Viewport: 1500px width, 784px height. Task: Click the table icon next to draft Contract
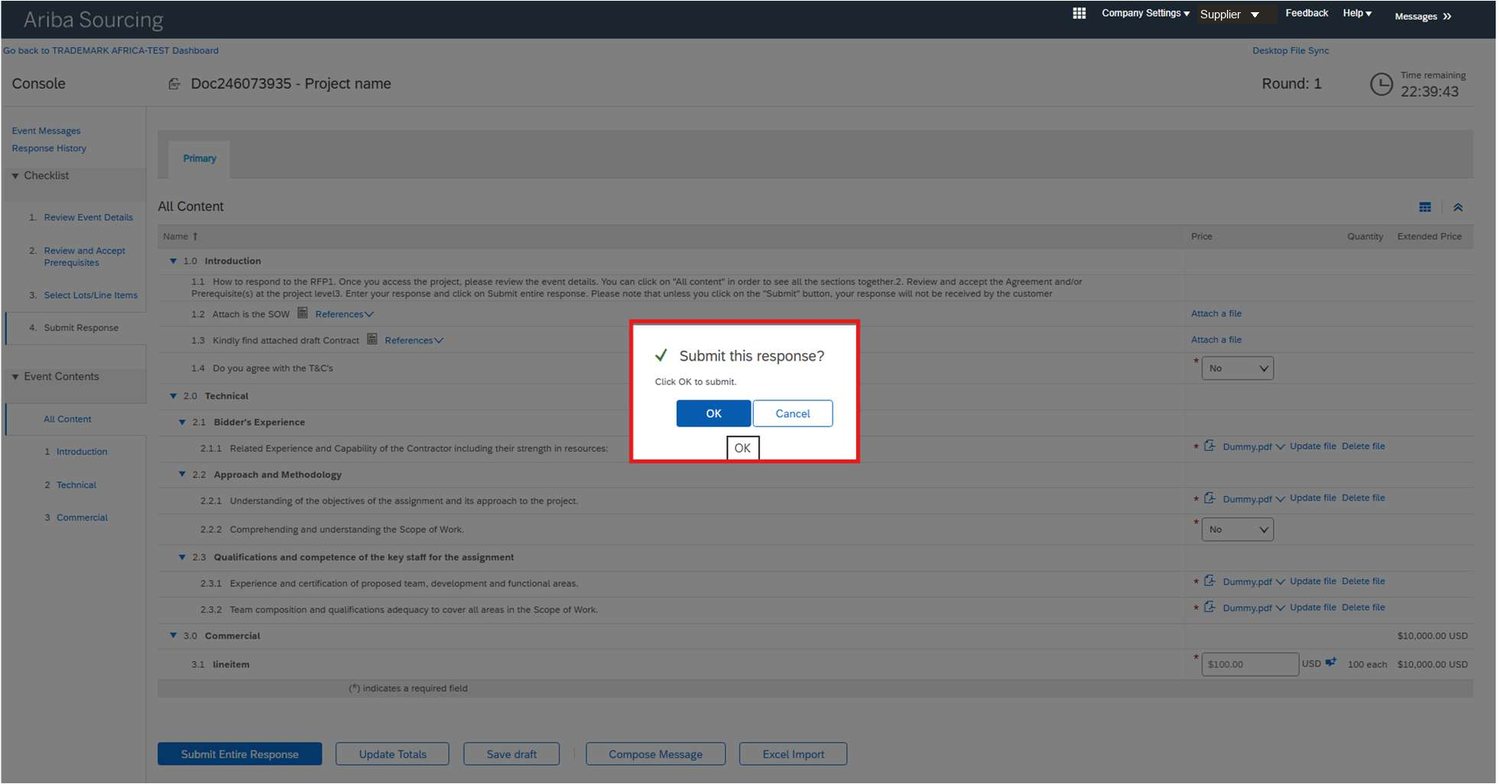click(372, 339)
